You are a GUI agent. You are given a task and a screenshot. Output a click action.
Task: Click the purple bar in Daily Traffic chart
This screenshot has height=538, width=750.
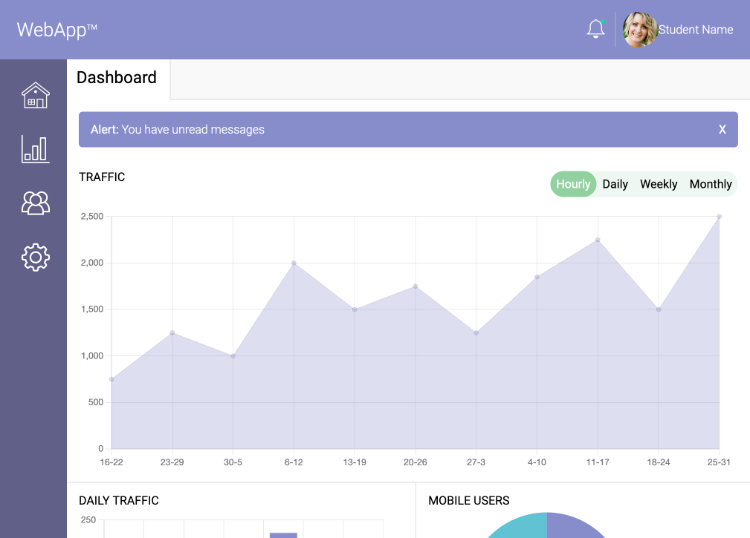283,535
